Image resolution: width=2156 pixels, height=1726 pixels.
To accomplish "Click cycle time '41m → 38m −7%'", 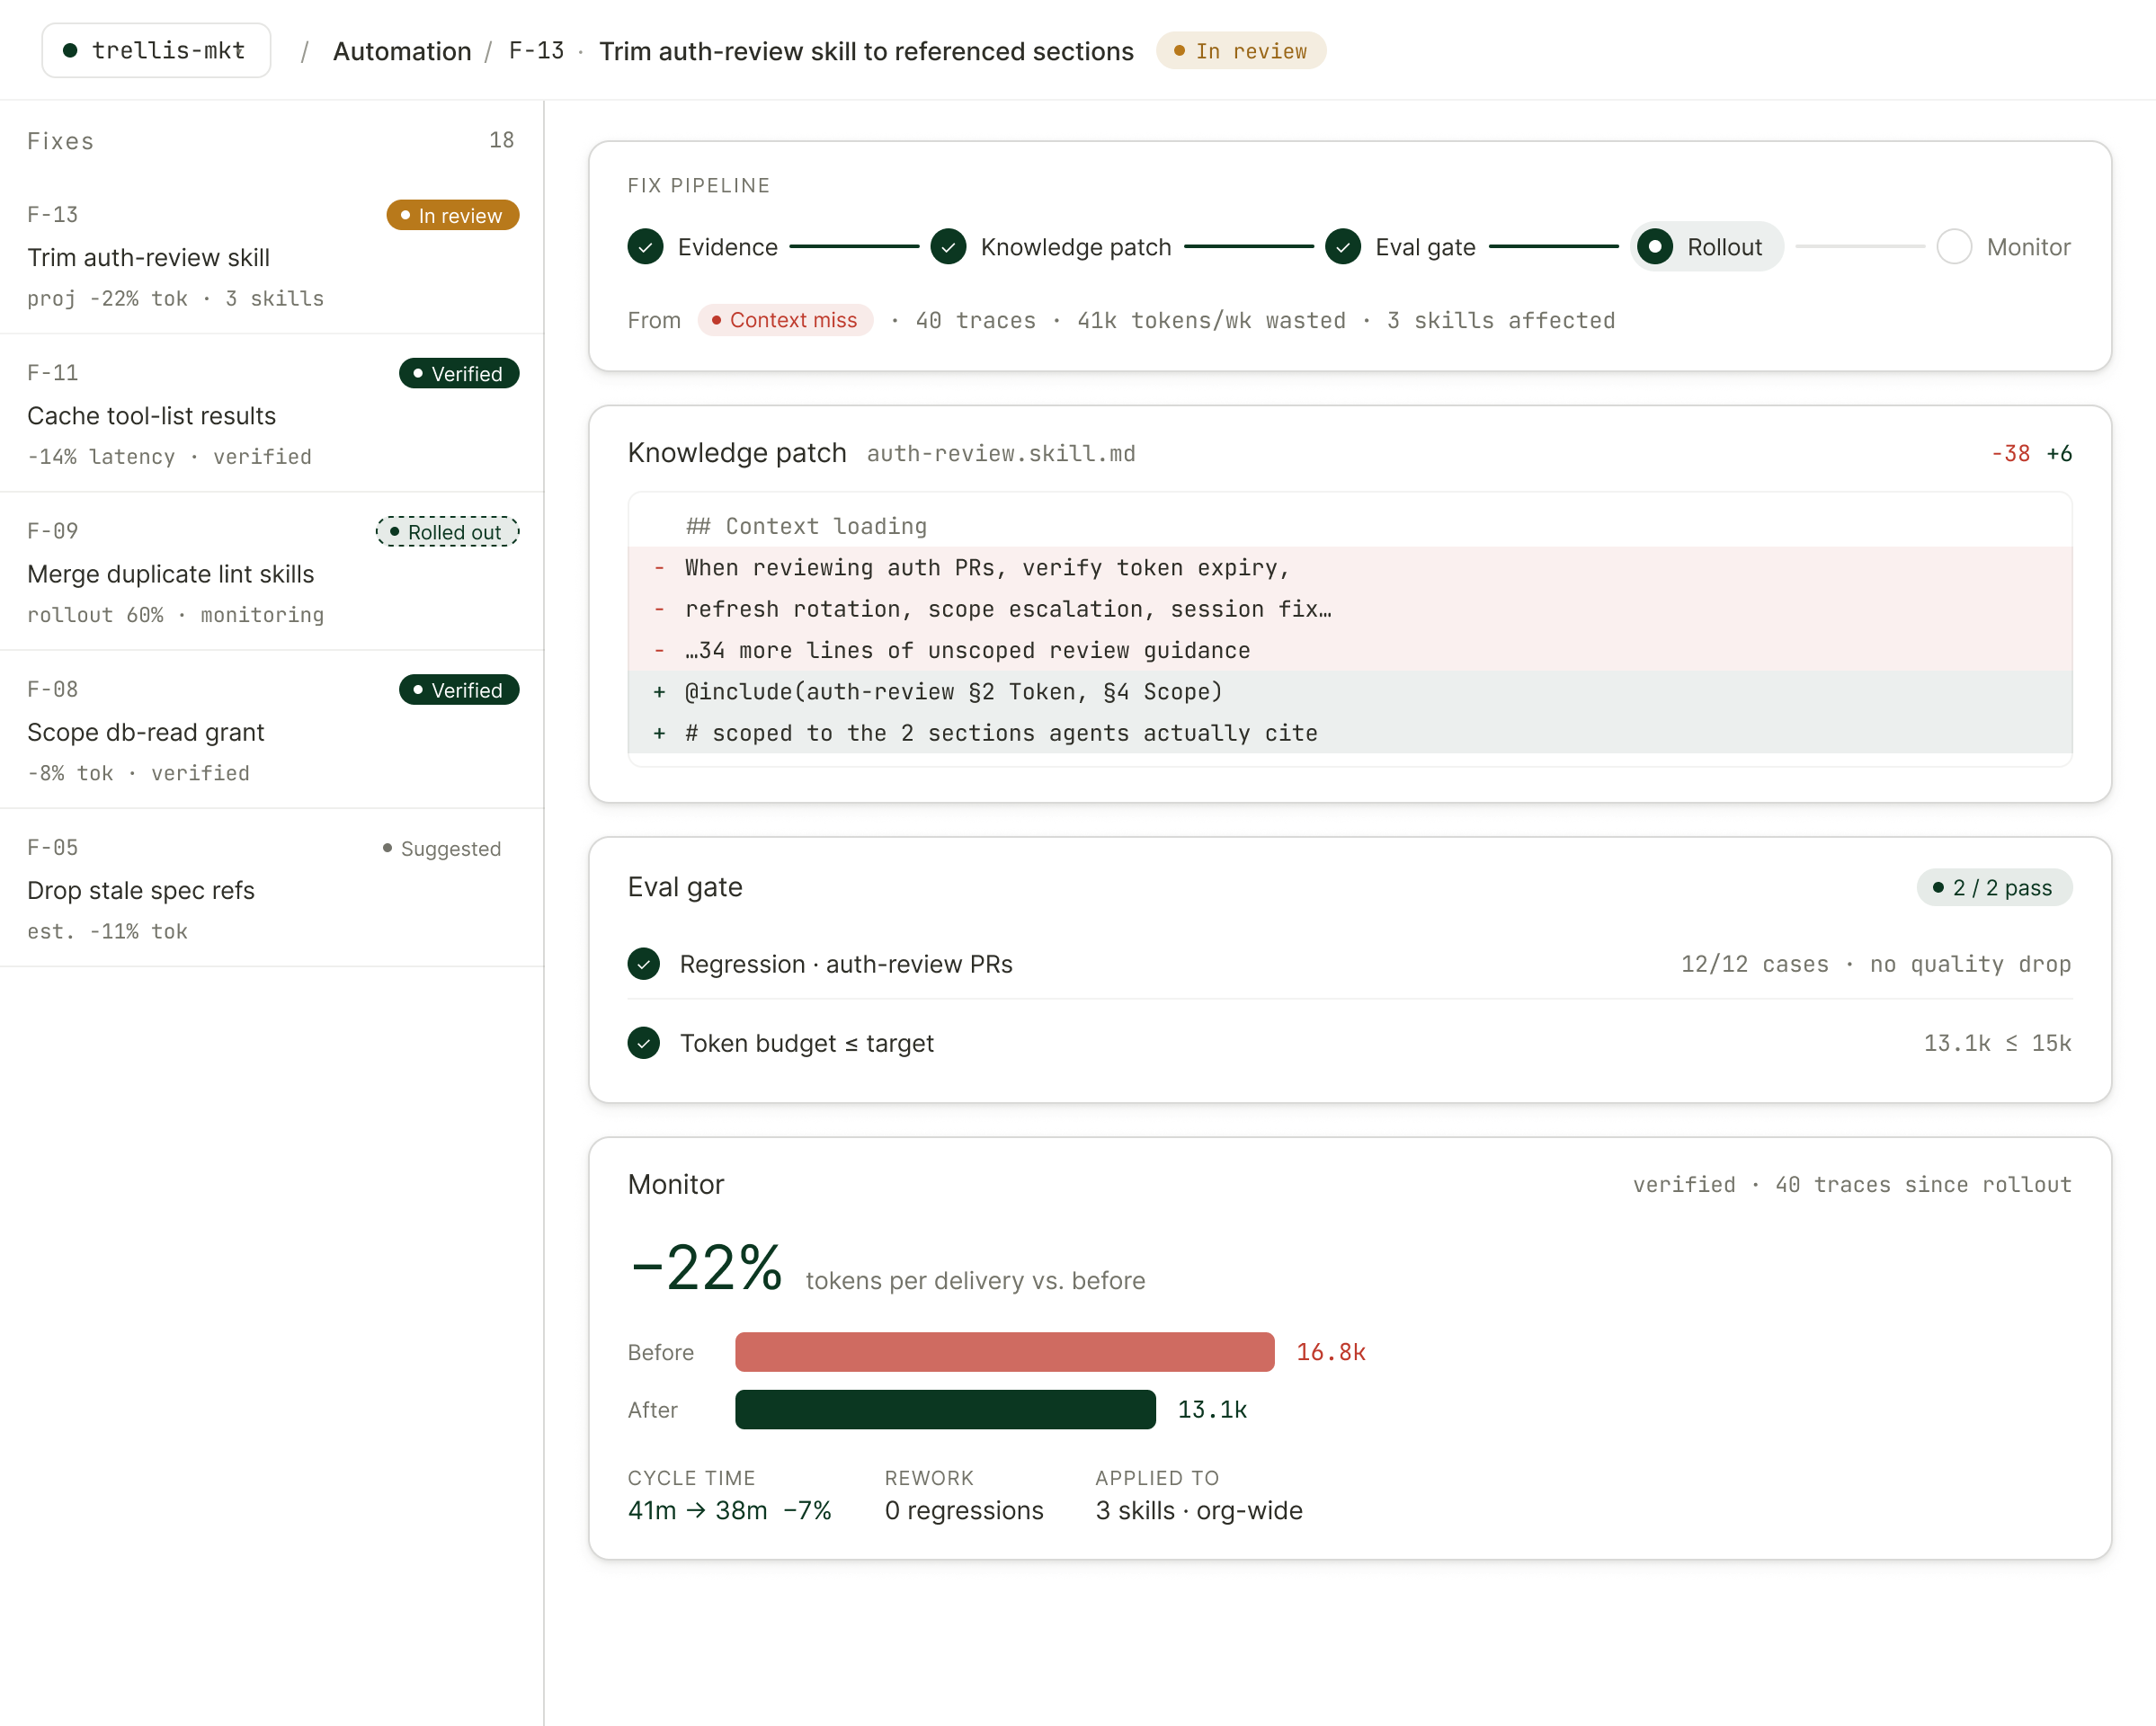I will click(730, 1510).
